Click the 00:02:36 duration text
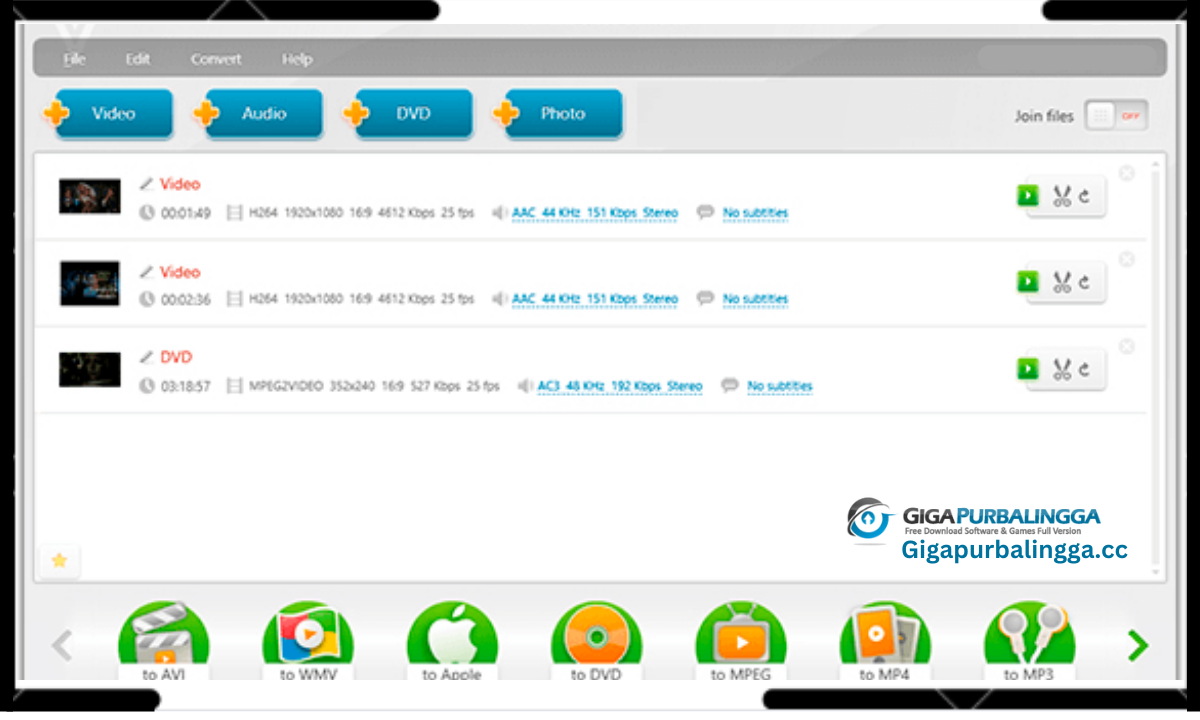The height and width of the screenshot is (720, 1200). tap(186, 300)
